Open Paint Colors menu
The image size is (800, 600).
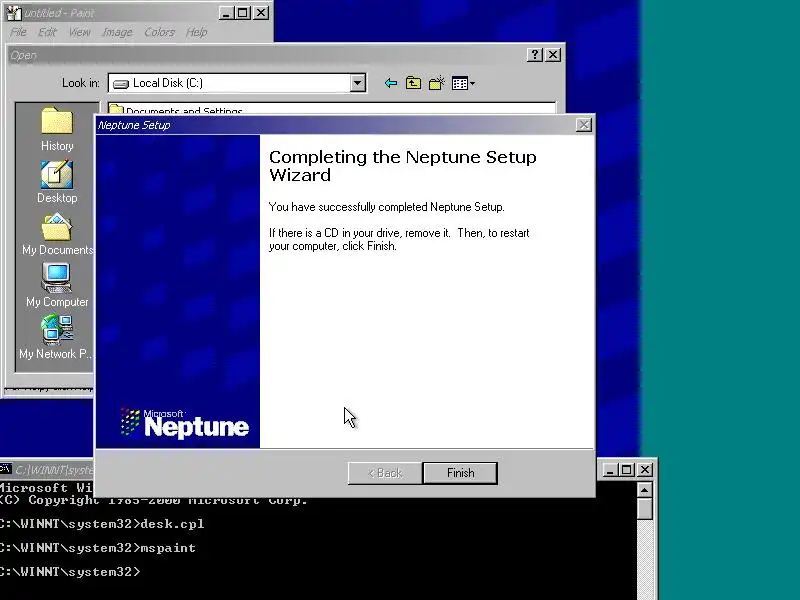point(159,32)
